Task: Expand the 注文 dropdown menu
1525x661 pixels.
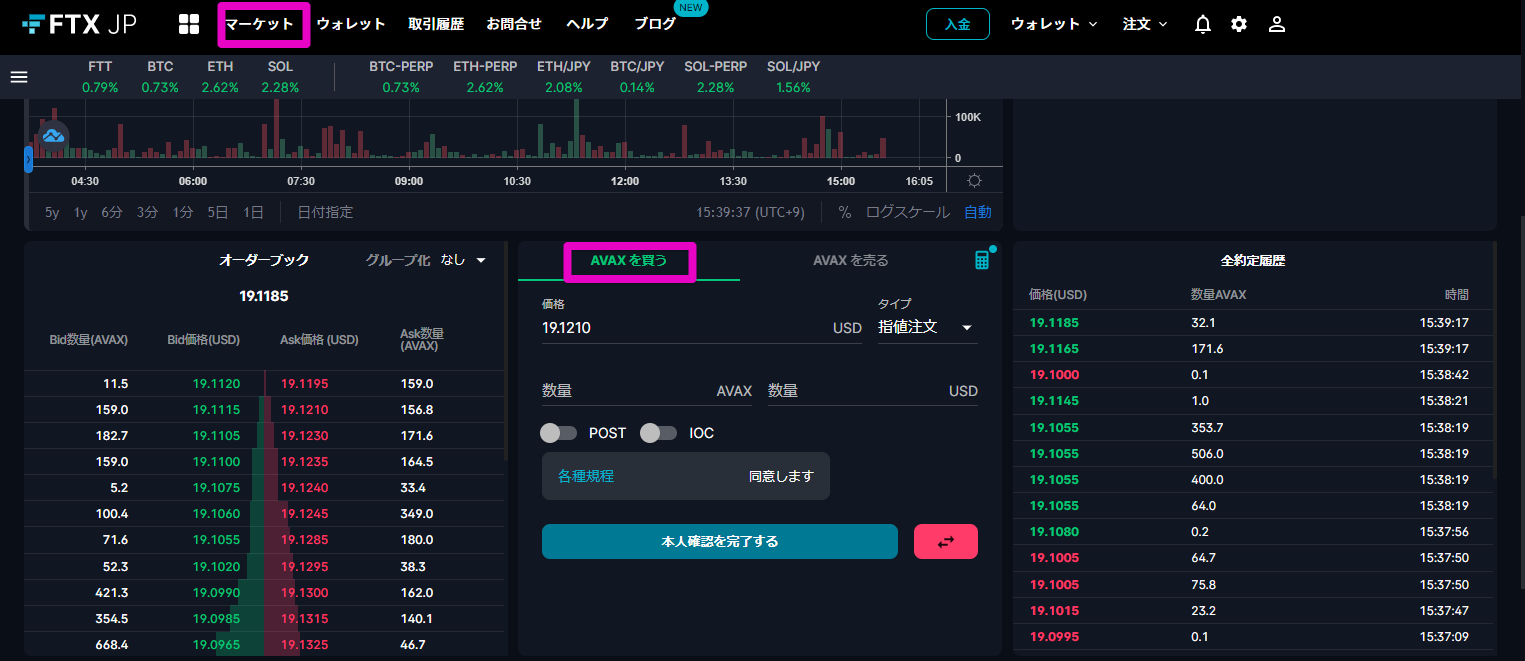Action: tap(1145, 24)
